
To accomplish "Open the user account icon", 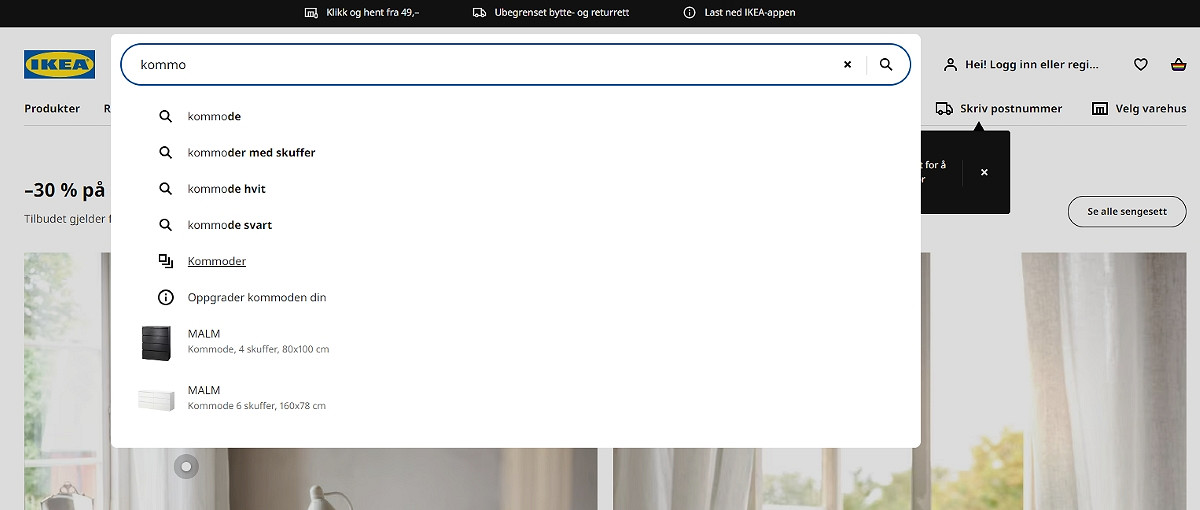I will pos(950,64).
